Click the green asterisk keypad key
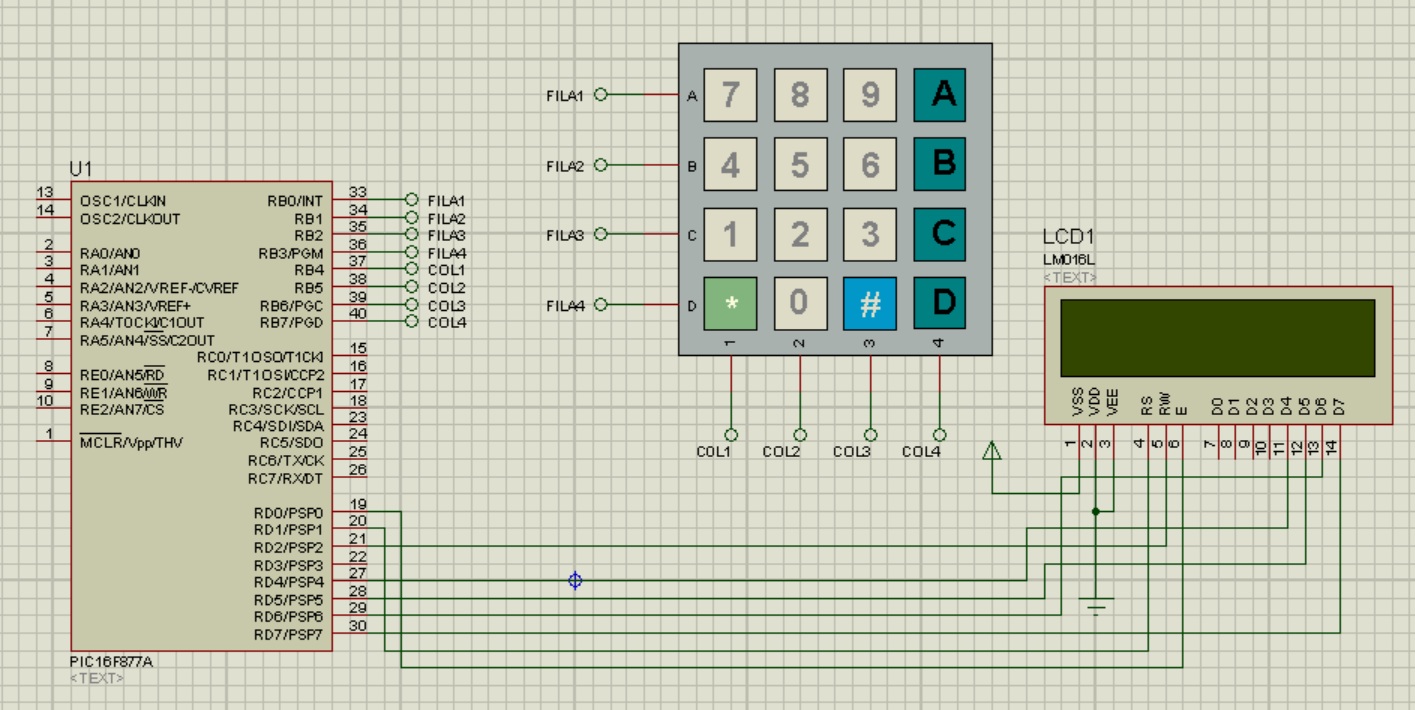Viewport: 1415px width, 710px height. click(730, 304)
